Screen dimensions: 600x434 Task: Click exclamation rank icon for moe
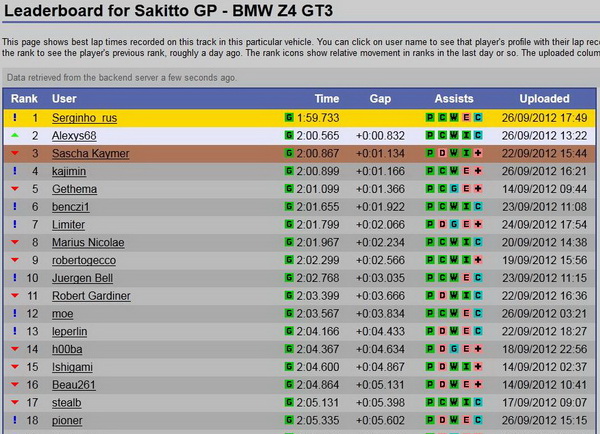[15, 313]
